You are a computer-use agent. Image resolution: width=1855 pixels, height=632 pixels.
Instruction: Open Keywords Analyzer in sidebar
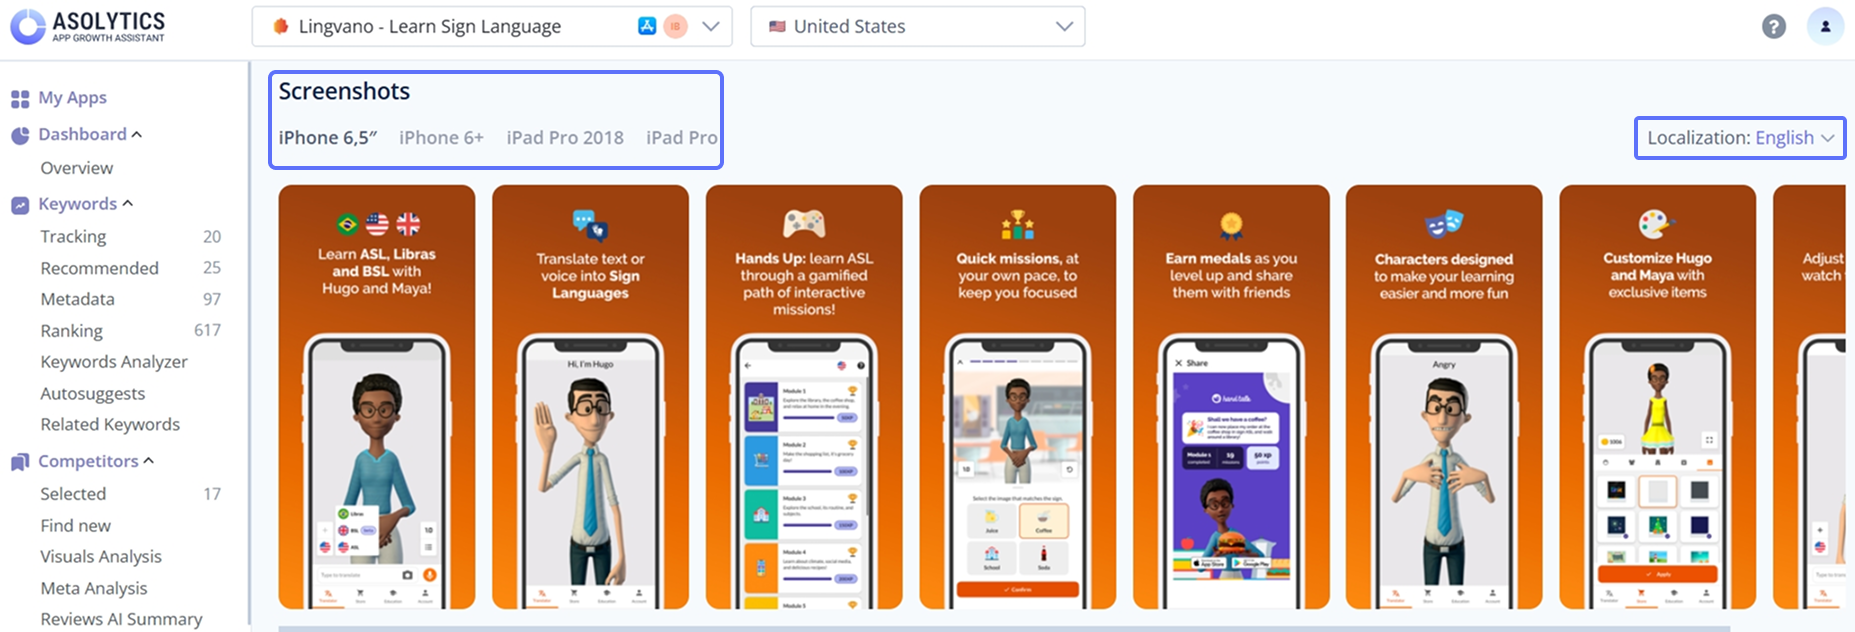[x=114, y=362]
